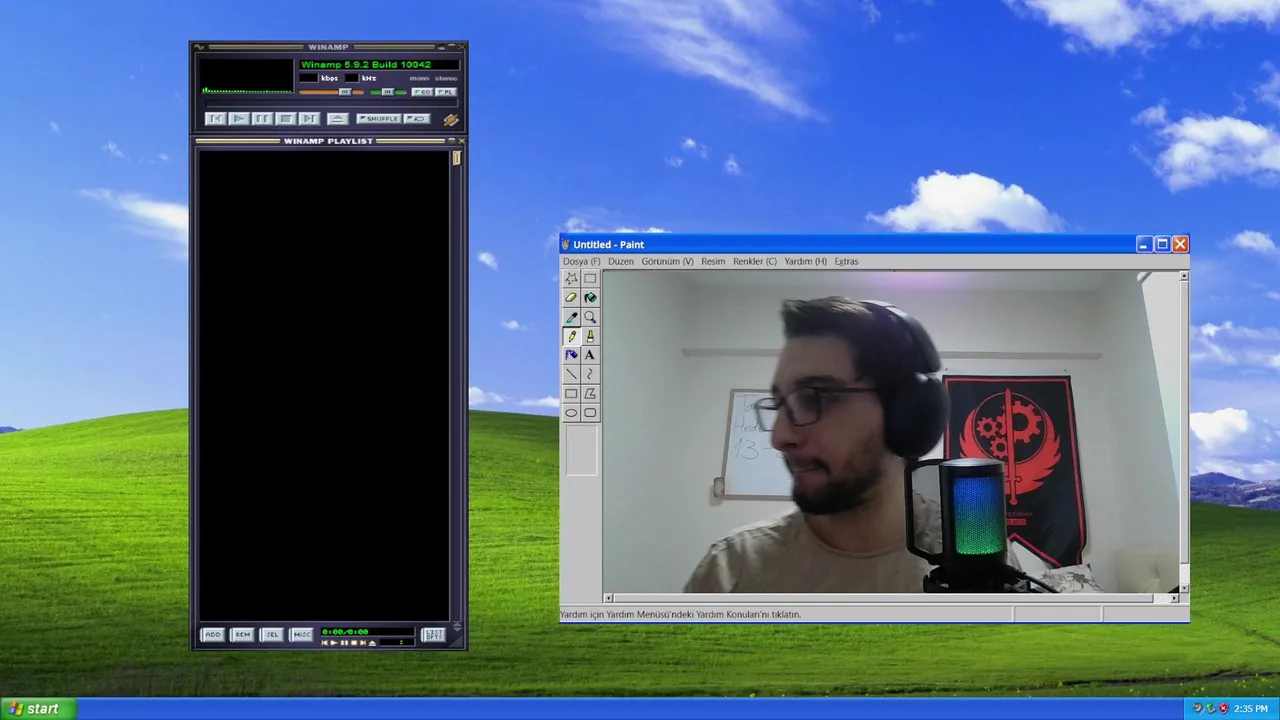Image resolution: width=1280 pixels, height=720 pixels.
Task: Open the Görünüm (V) menu
Action: [667, 261]
